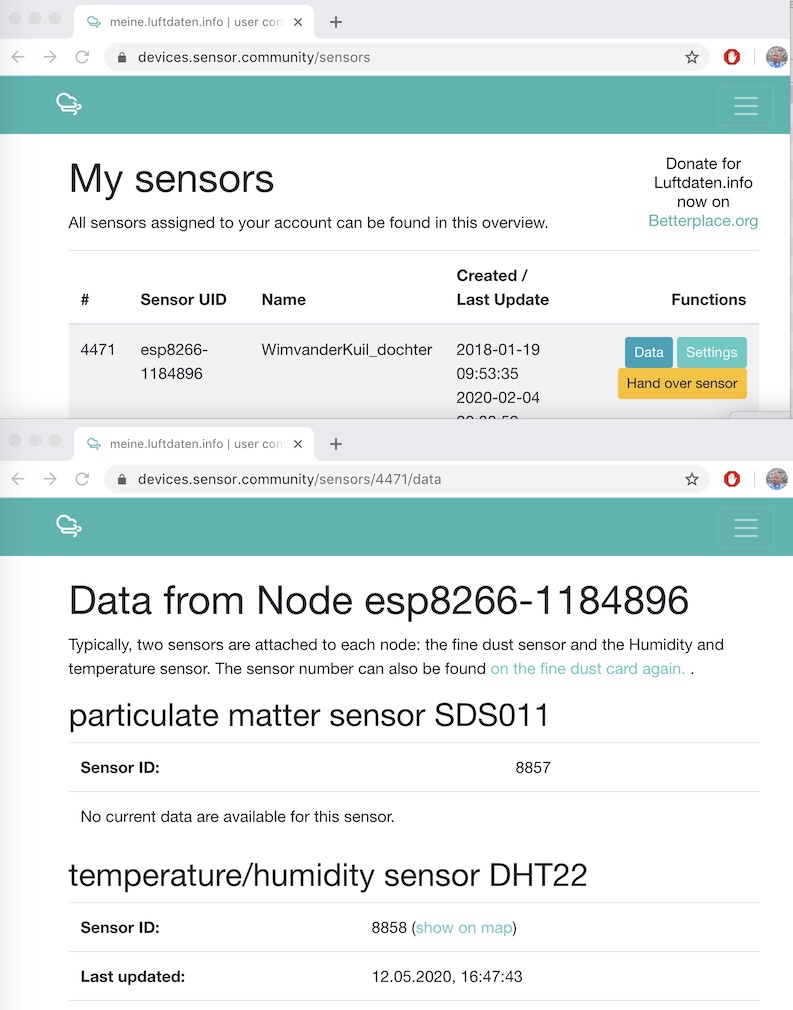
Task: Reload the bottom window's data page
Action: point(82,479)
